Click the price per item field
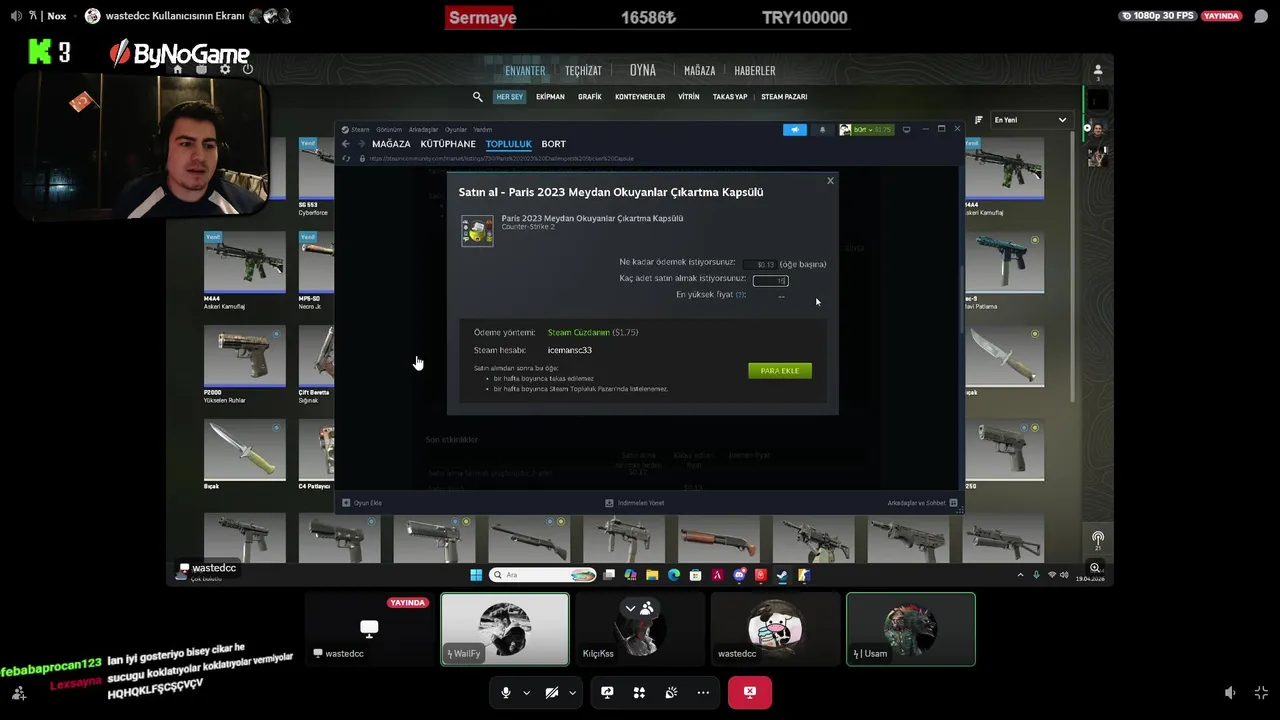 pos(762,264)
